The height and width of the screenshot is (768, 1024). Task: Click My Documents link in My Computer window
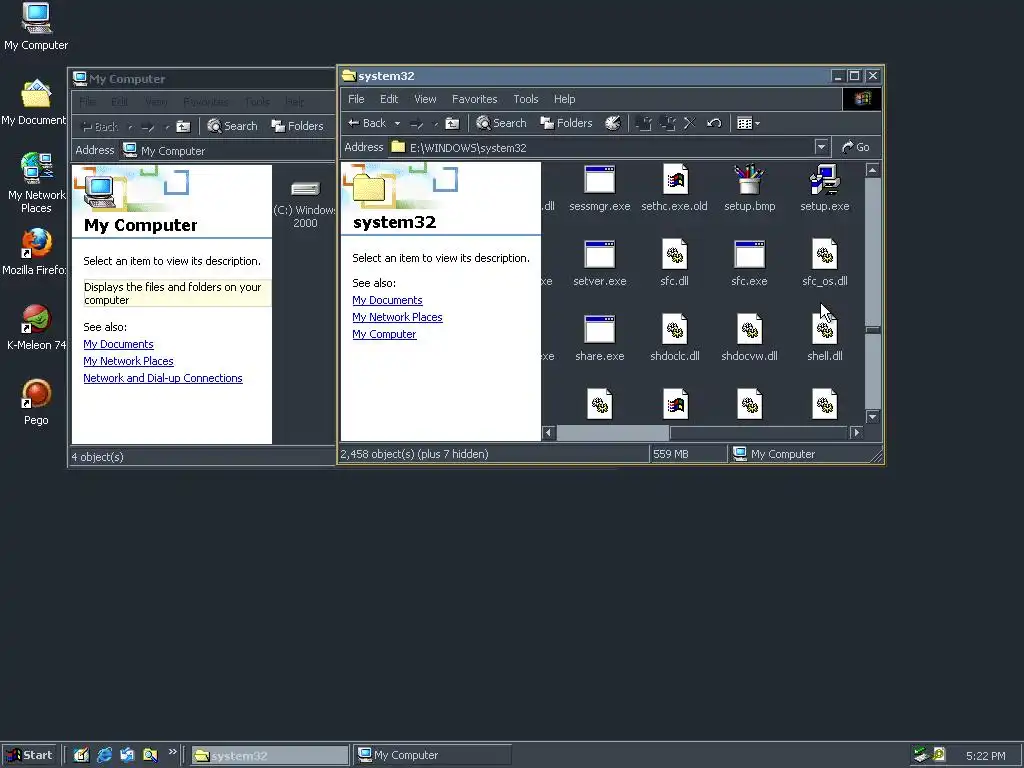pos(118,344)
